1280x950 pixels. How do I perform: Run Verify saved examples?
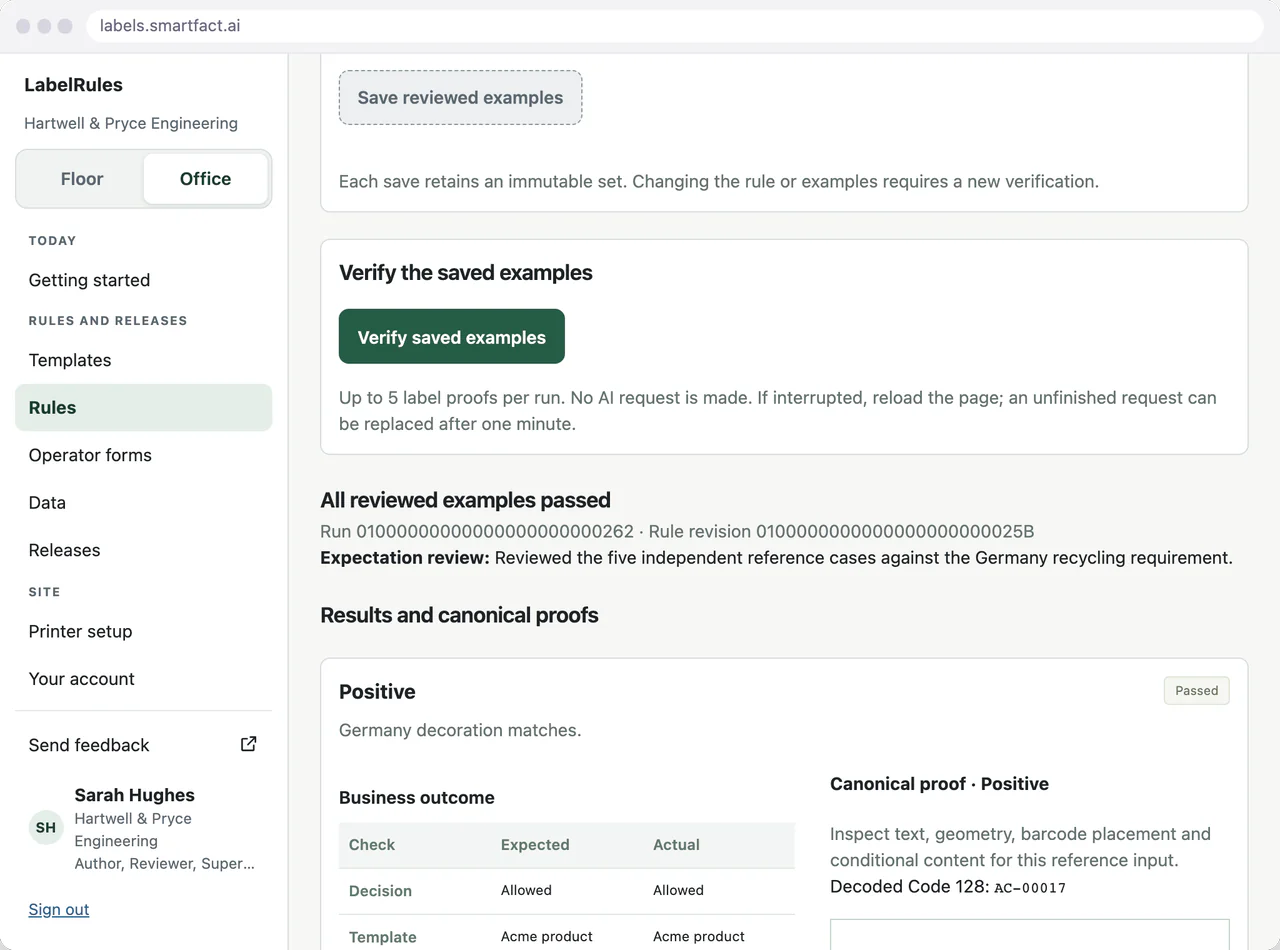[x=452, y=337]
